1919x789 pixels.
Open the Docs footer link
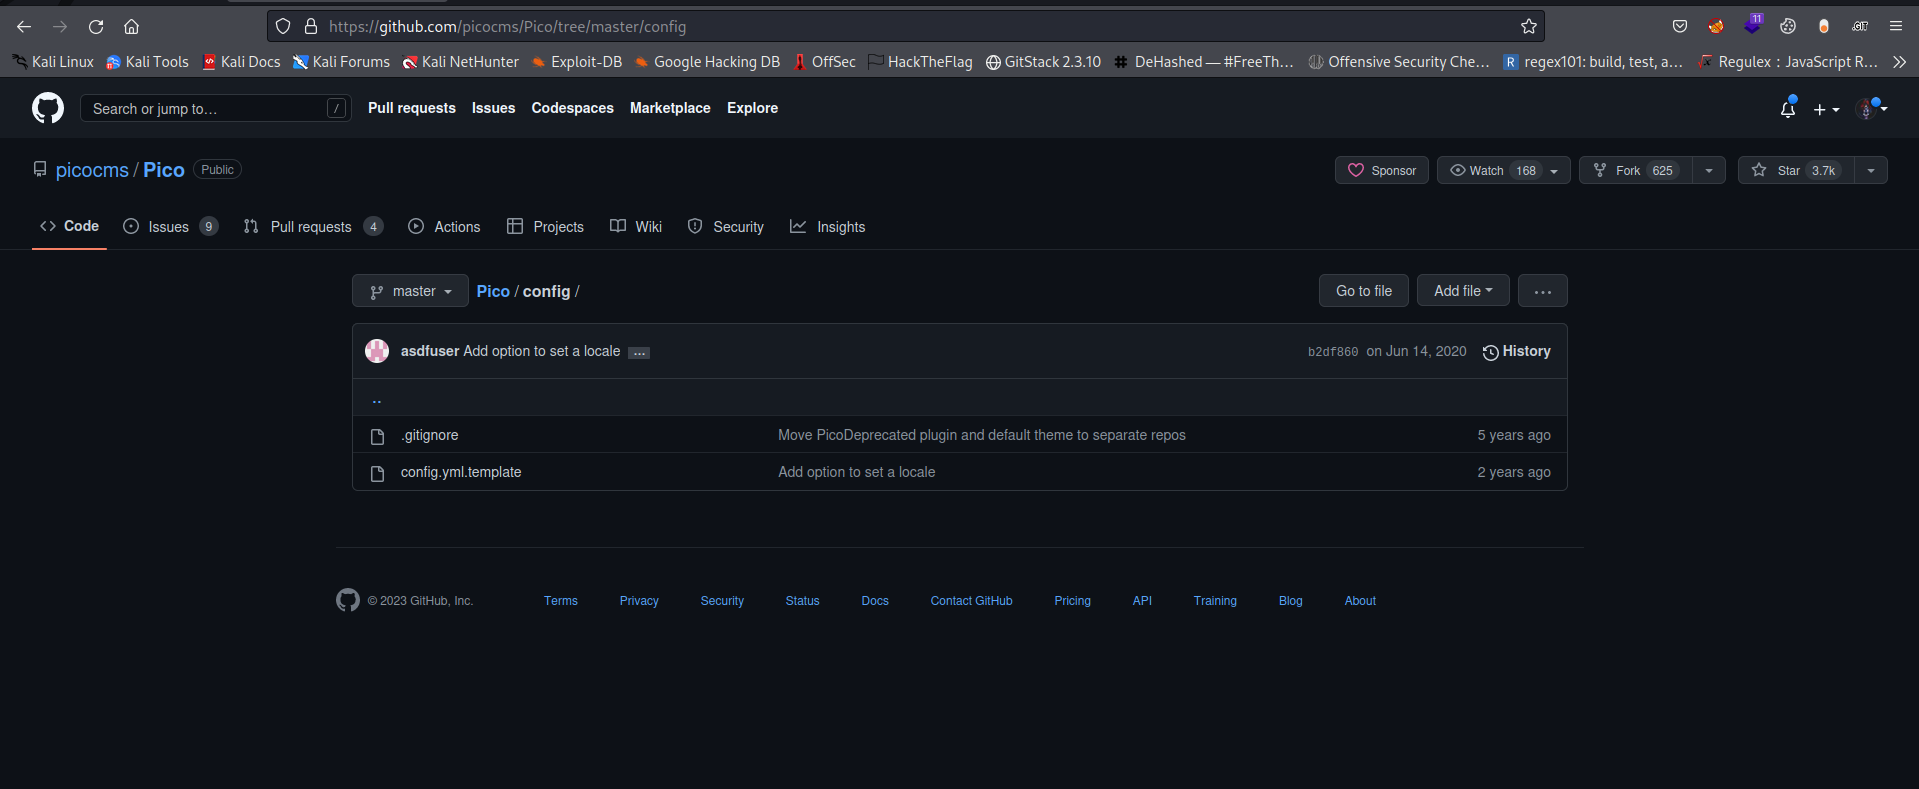(x=875, y=601)
